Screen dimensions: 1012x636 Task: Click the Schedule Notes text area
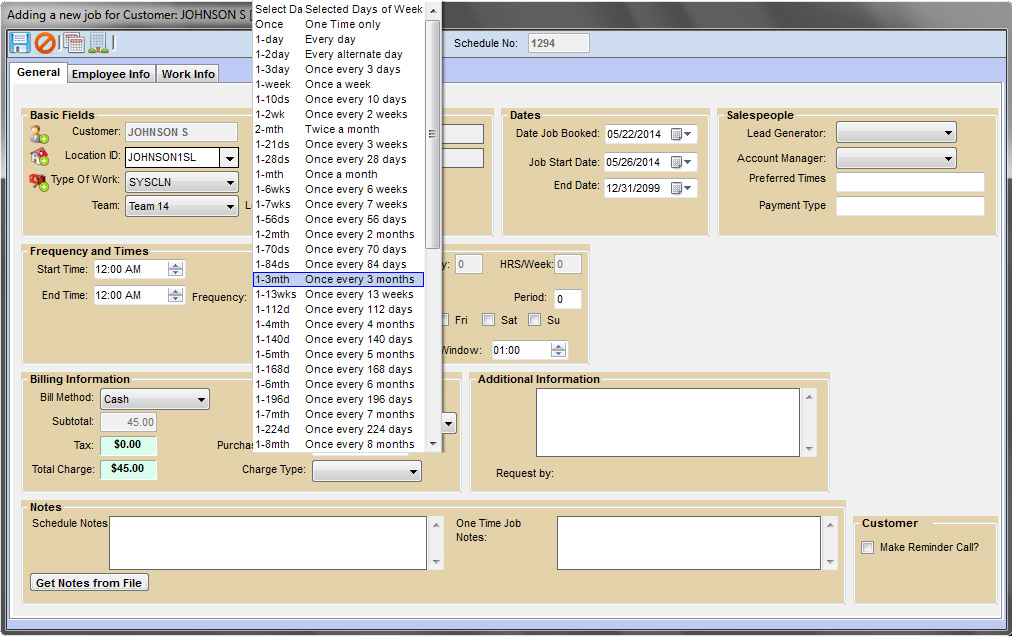click(268, 542)
